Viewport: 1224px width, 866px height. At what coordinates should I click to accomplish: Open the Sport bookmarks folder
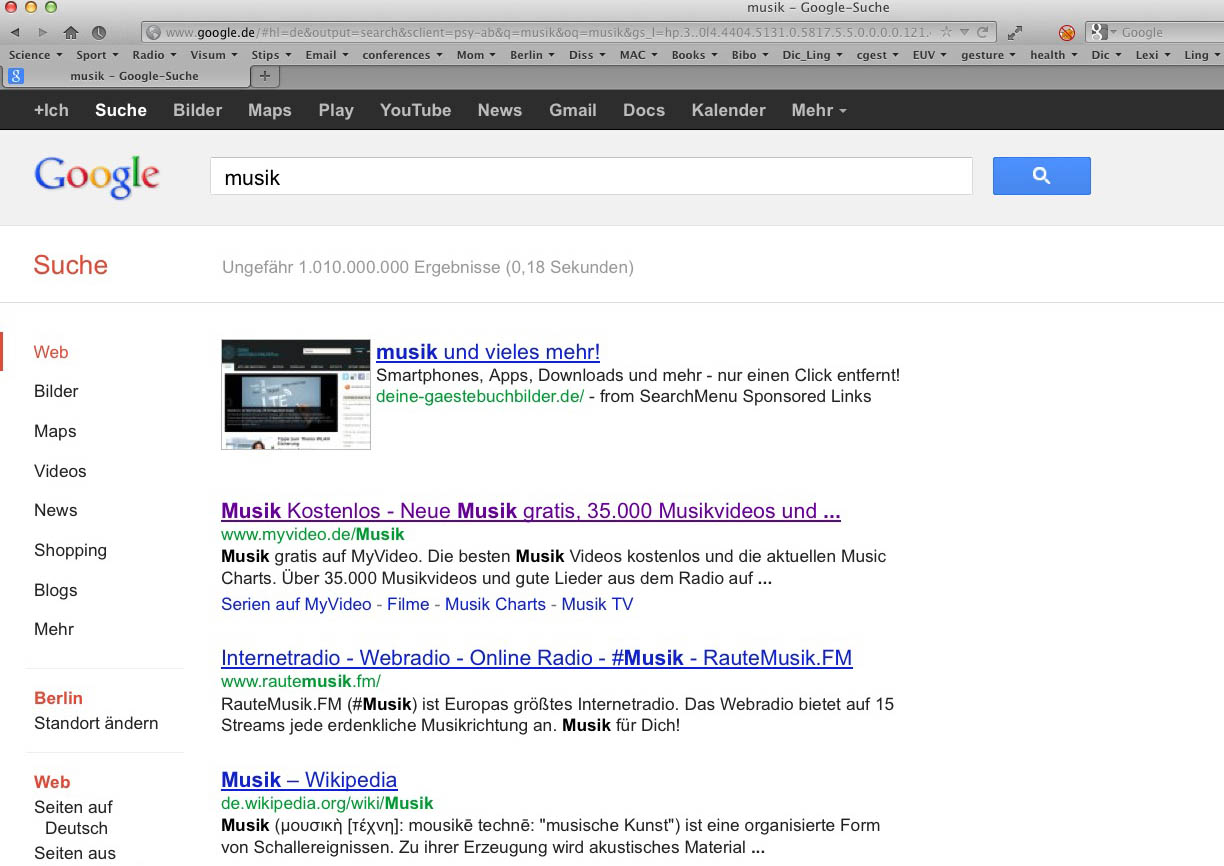(97, 55)
